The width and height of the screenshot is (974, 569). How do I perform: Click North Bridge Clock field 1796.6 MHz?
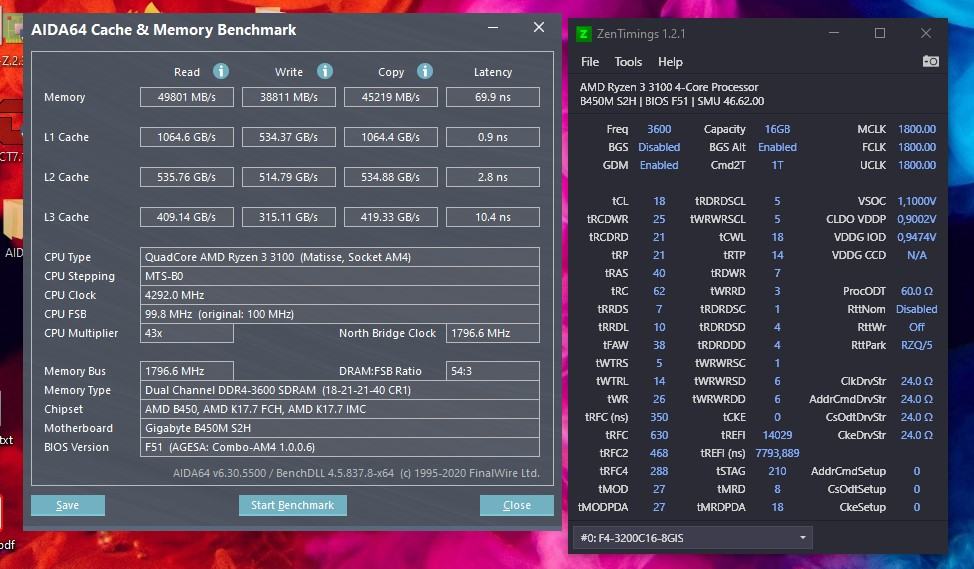click(493, 333)
